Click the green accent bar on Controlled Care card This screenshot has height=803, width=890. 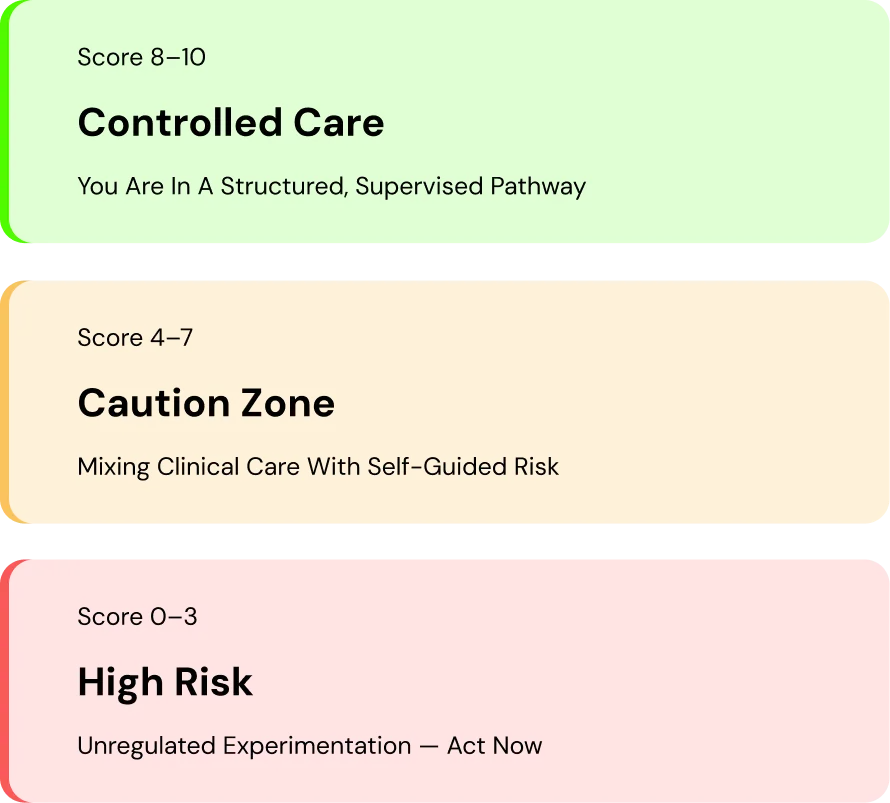pos(5,122)
